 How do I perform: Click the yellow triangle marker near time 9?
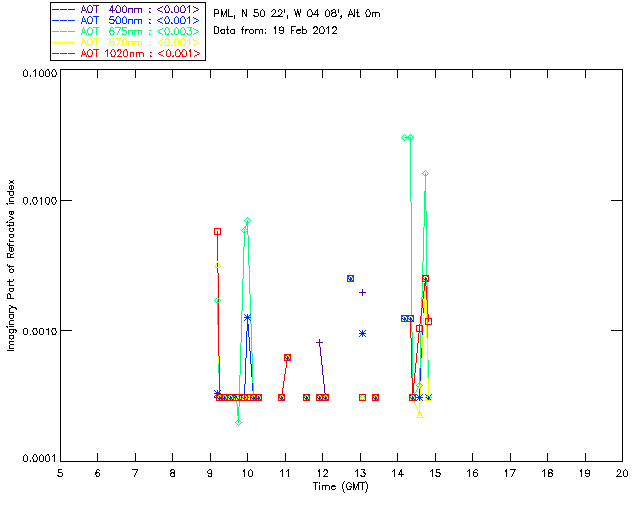[x=218, y=265]
